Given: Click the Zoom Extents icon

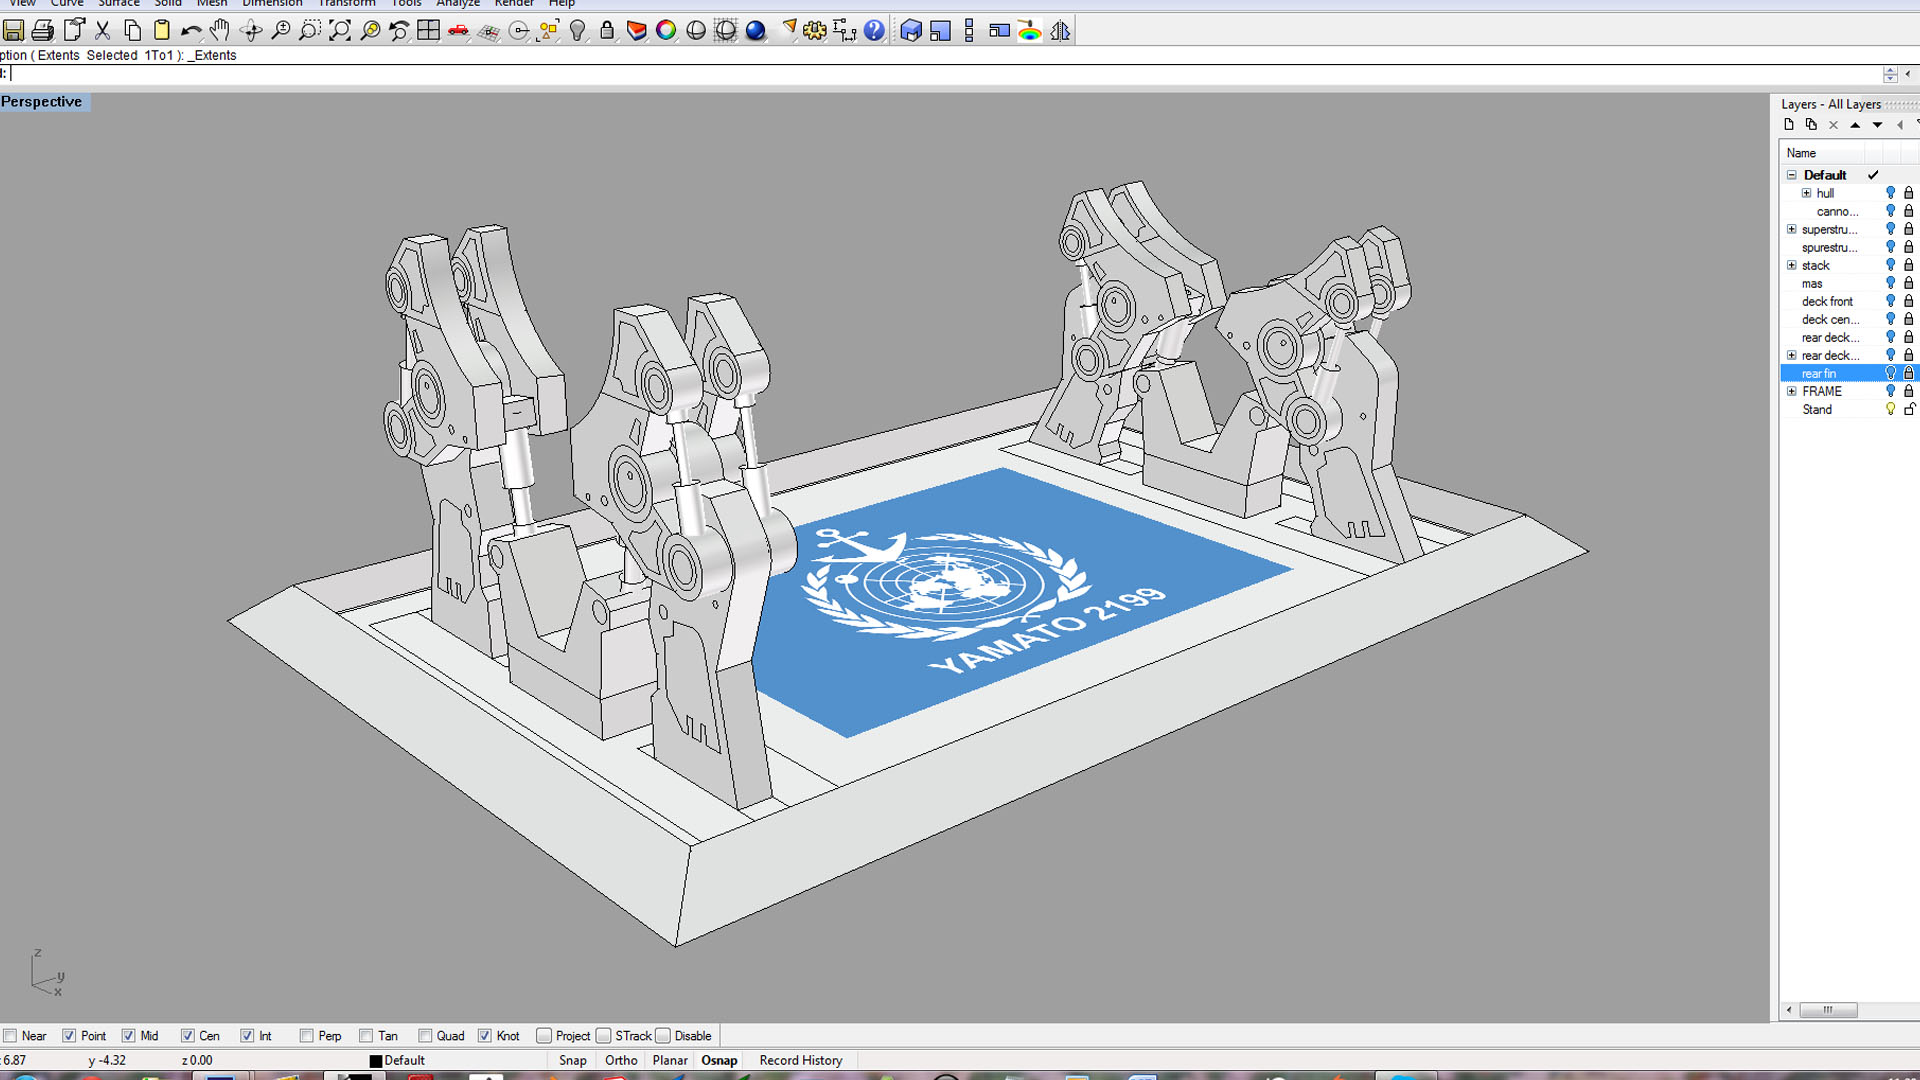Looking at the screenshot, I should click(340, 31).
